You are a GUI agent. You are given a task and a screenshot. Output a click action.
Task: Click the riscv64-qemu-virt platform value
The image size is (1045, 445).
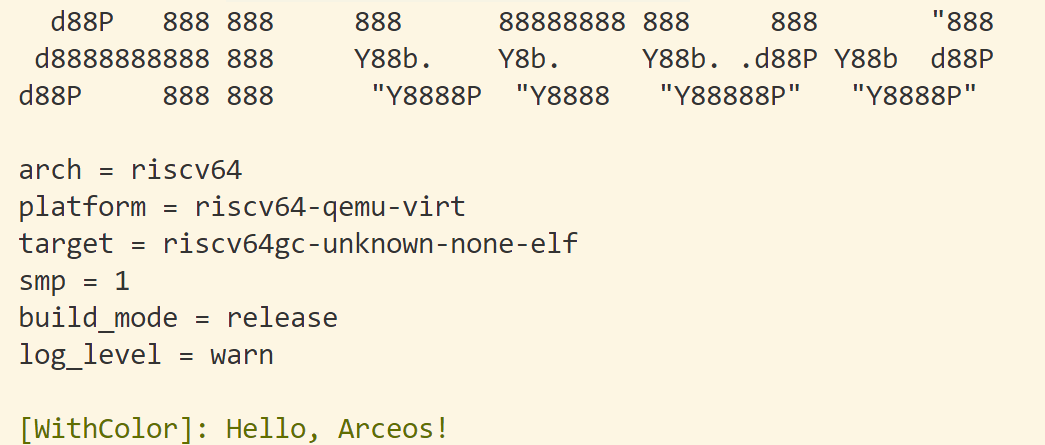pyautogui.click(x=330, y=208)
